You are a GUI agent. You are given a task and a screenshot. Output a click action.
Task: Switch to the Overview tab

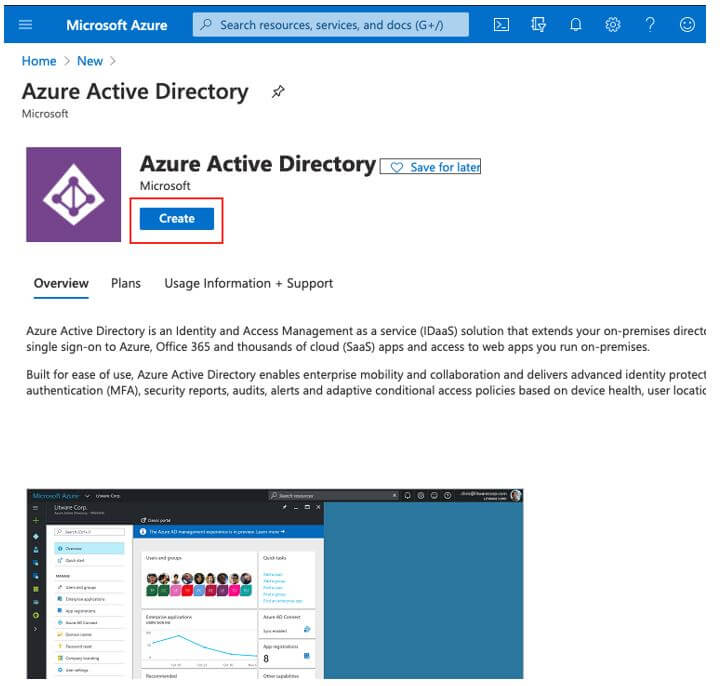pyautogui.click(x=61, y=284)
